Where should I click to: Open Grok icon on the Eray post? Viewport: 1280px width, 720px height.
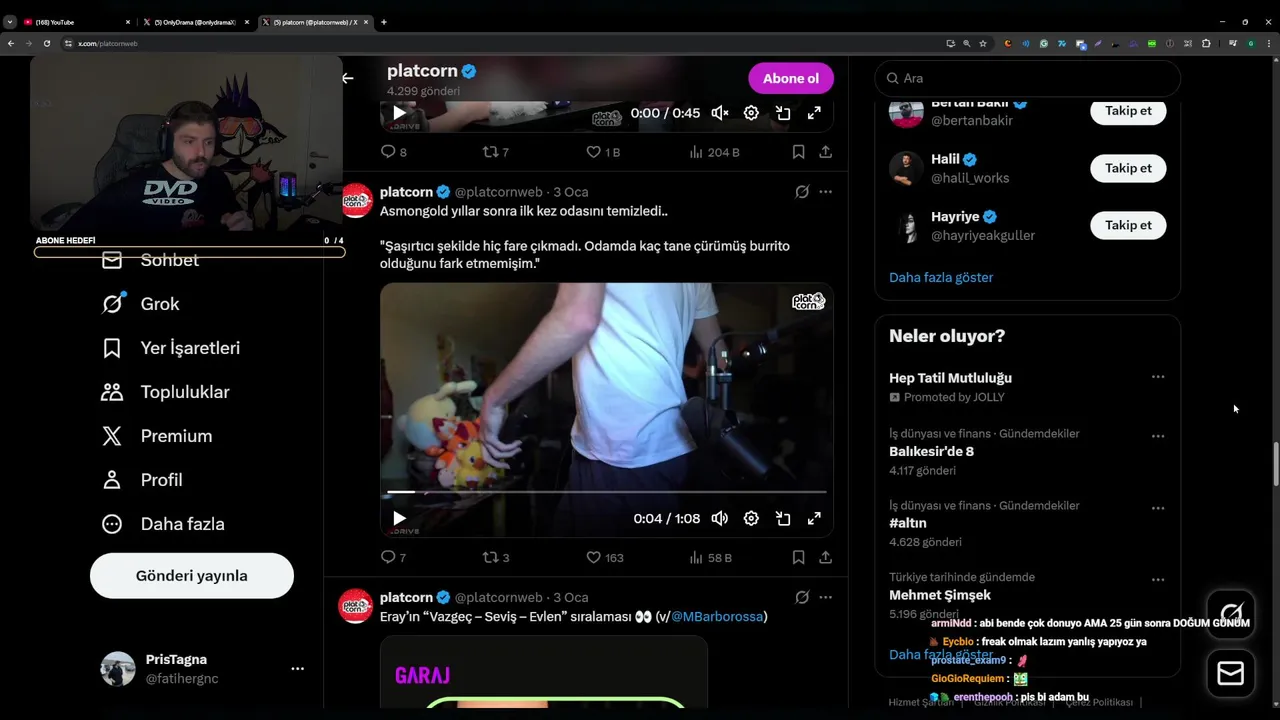(x=802, y=597)
